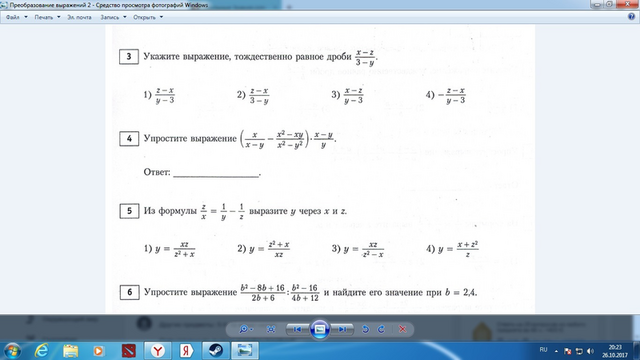Click the fit-to-window actual size icon

[x=271, y=329]
